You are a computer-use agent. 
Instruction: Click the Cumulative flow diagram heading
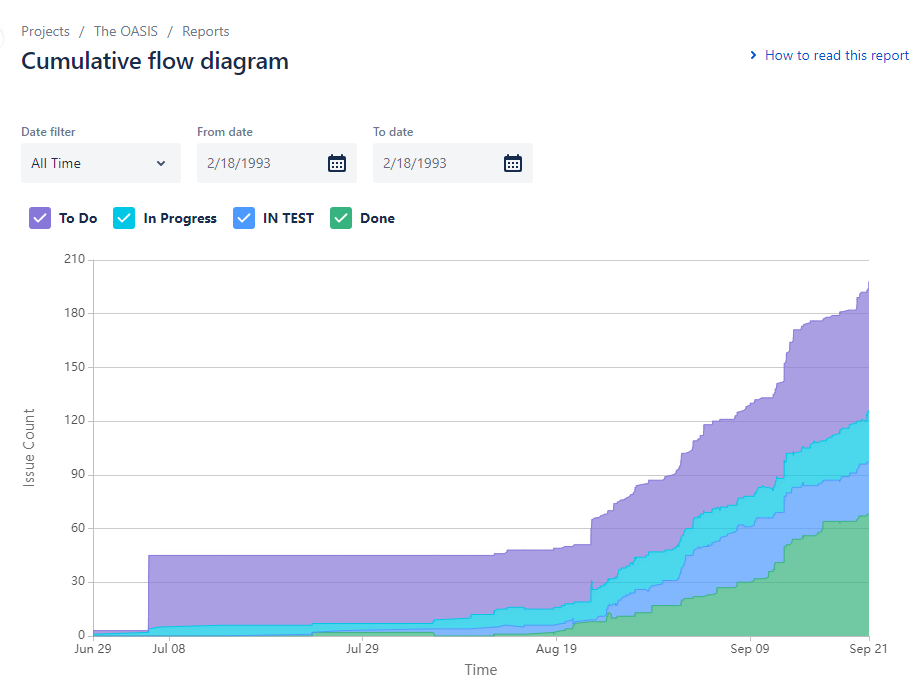(155, 61)
